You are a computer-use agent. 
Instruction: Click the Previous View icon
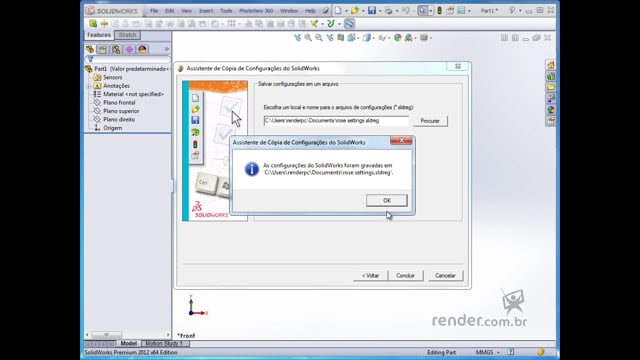tap(330, 38)
